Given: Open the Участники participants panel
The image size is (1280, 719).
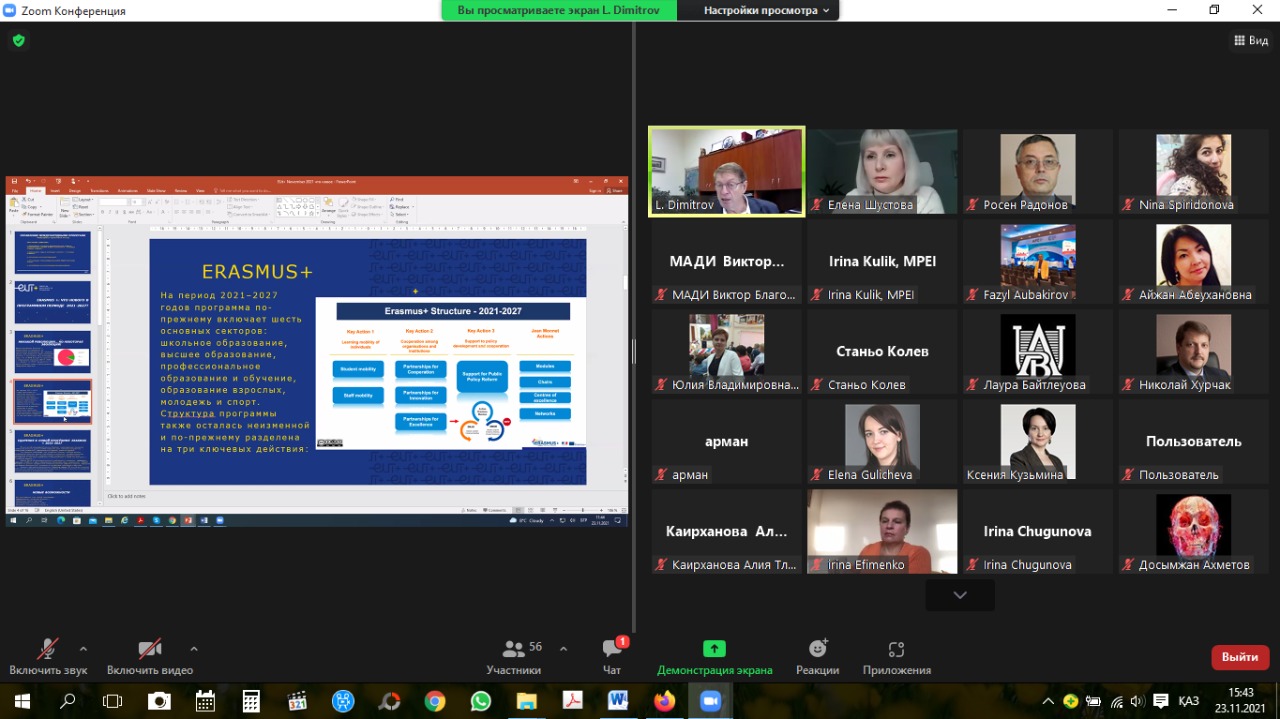Looking at the screenshot, I should click(x=515, y=657).
